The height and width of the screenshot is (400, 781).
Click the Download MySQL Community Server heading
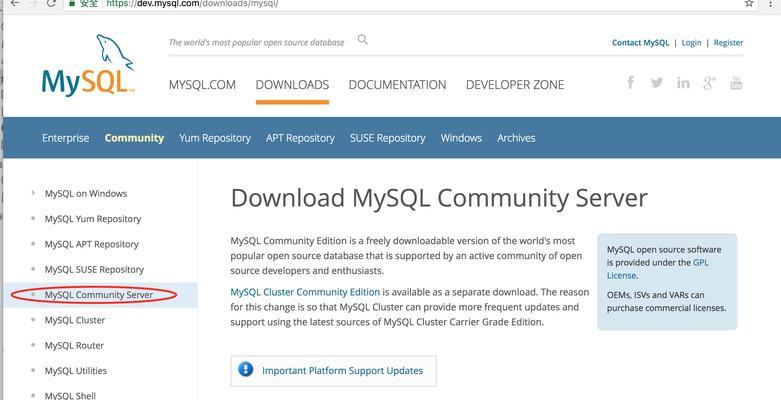(439, 198)
